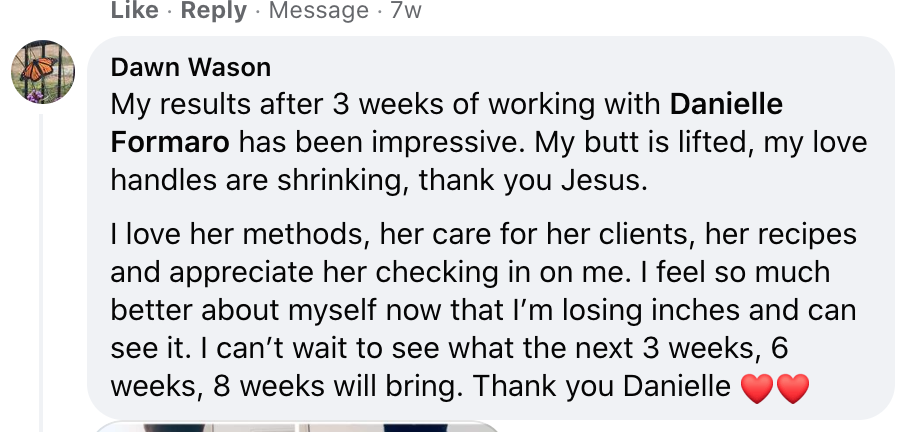Click the 'Thank you Danielle' closing sentence
Screen dimensions: 917x432
[x=601, y=386]
